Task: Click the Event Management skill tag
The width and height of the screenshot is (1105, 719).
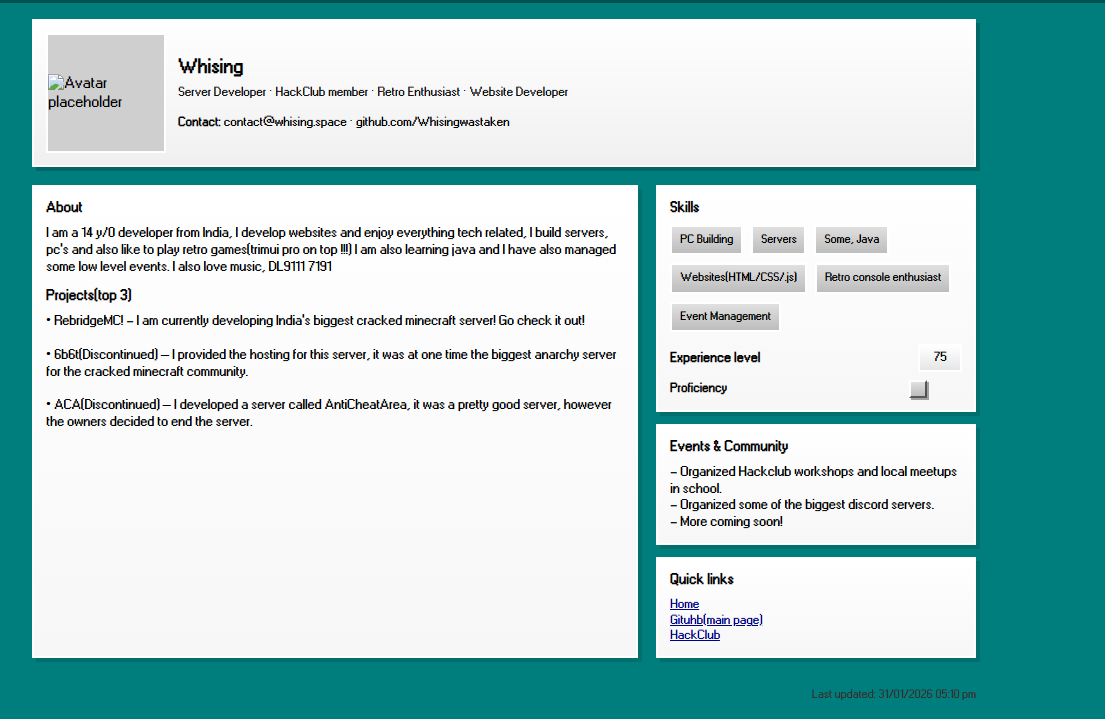Action: click(x=725, y=317)
